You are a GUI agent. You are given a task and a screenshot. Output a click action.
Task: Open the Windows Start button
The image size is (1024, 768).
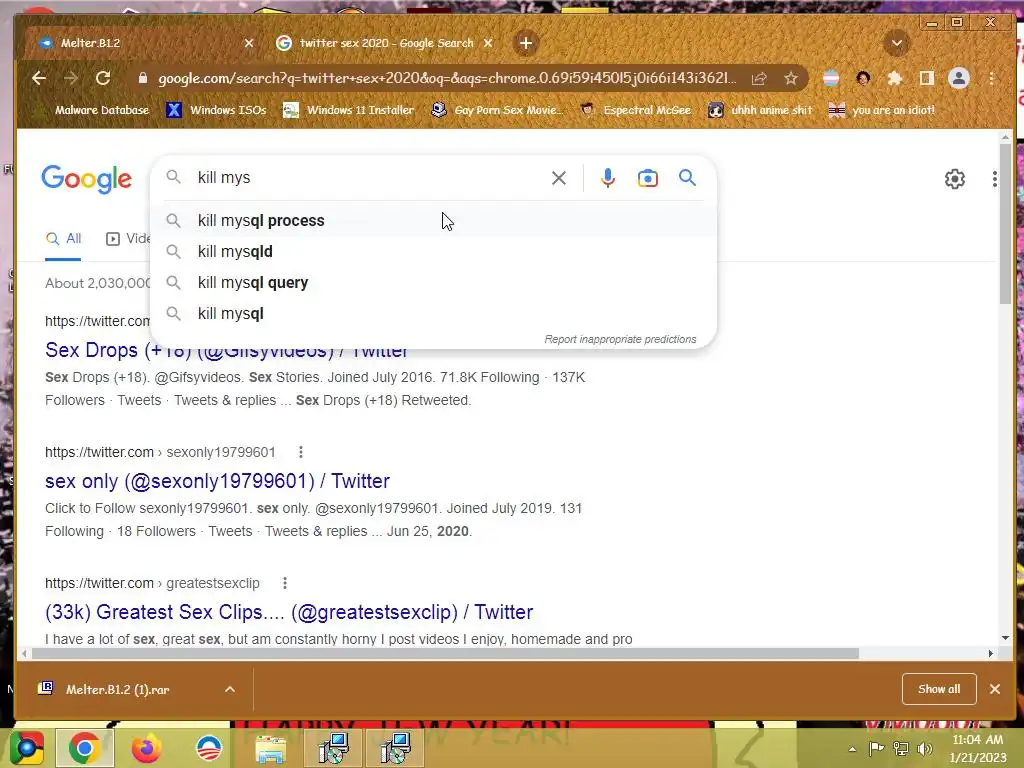click(x=26, y=748)
